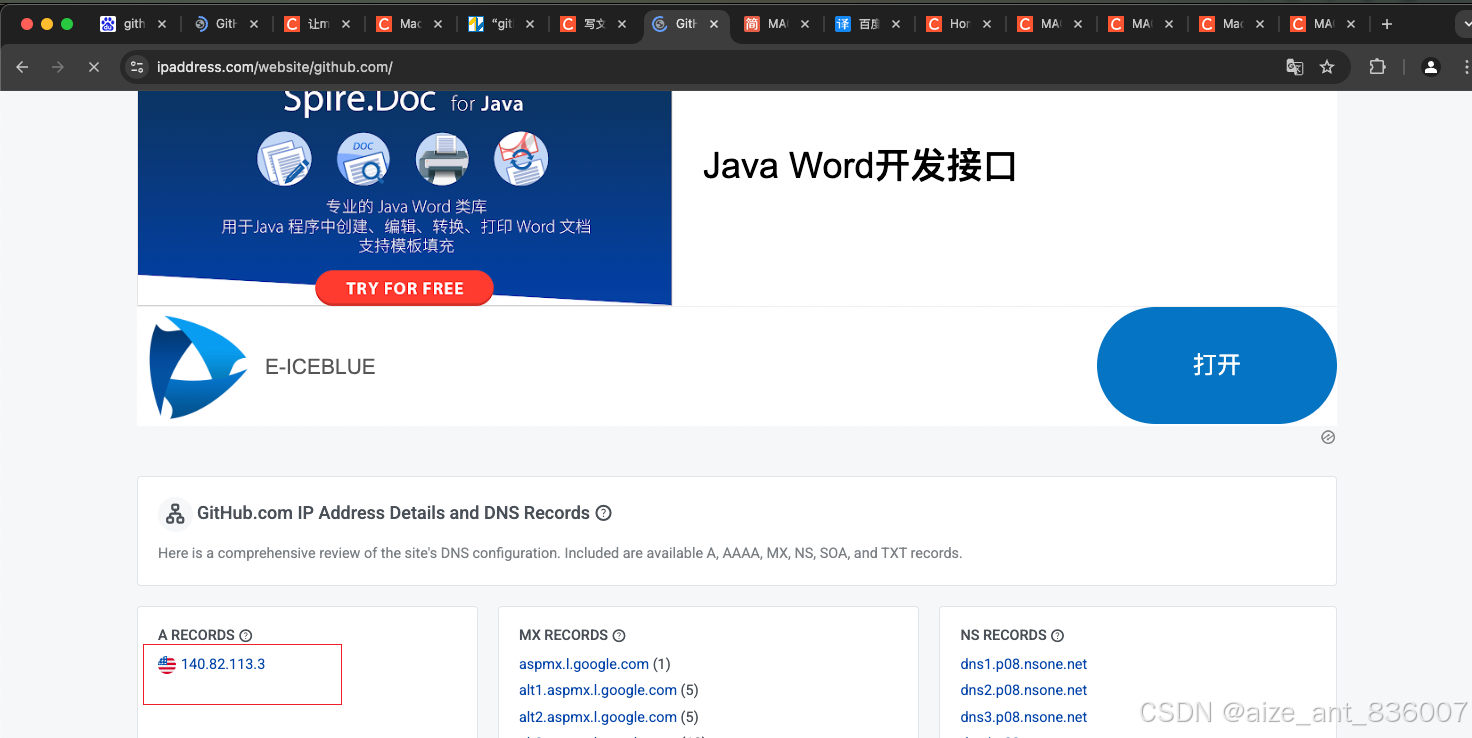Open the MX RECORDS help icon

coord(619,635)
